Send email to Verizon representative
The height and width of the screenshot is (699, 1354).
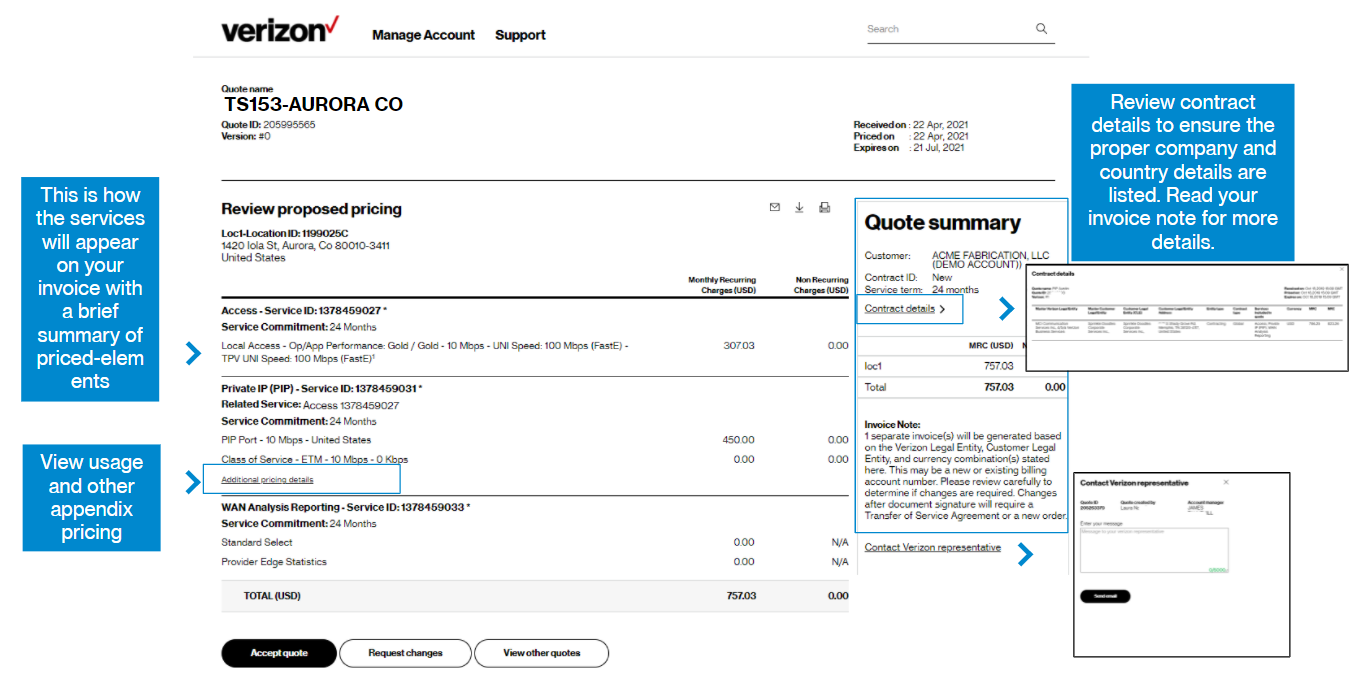coord(1105,596)
